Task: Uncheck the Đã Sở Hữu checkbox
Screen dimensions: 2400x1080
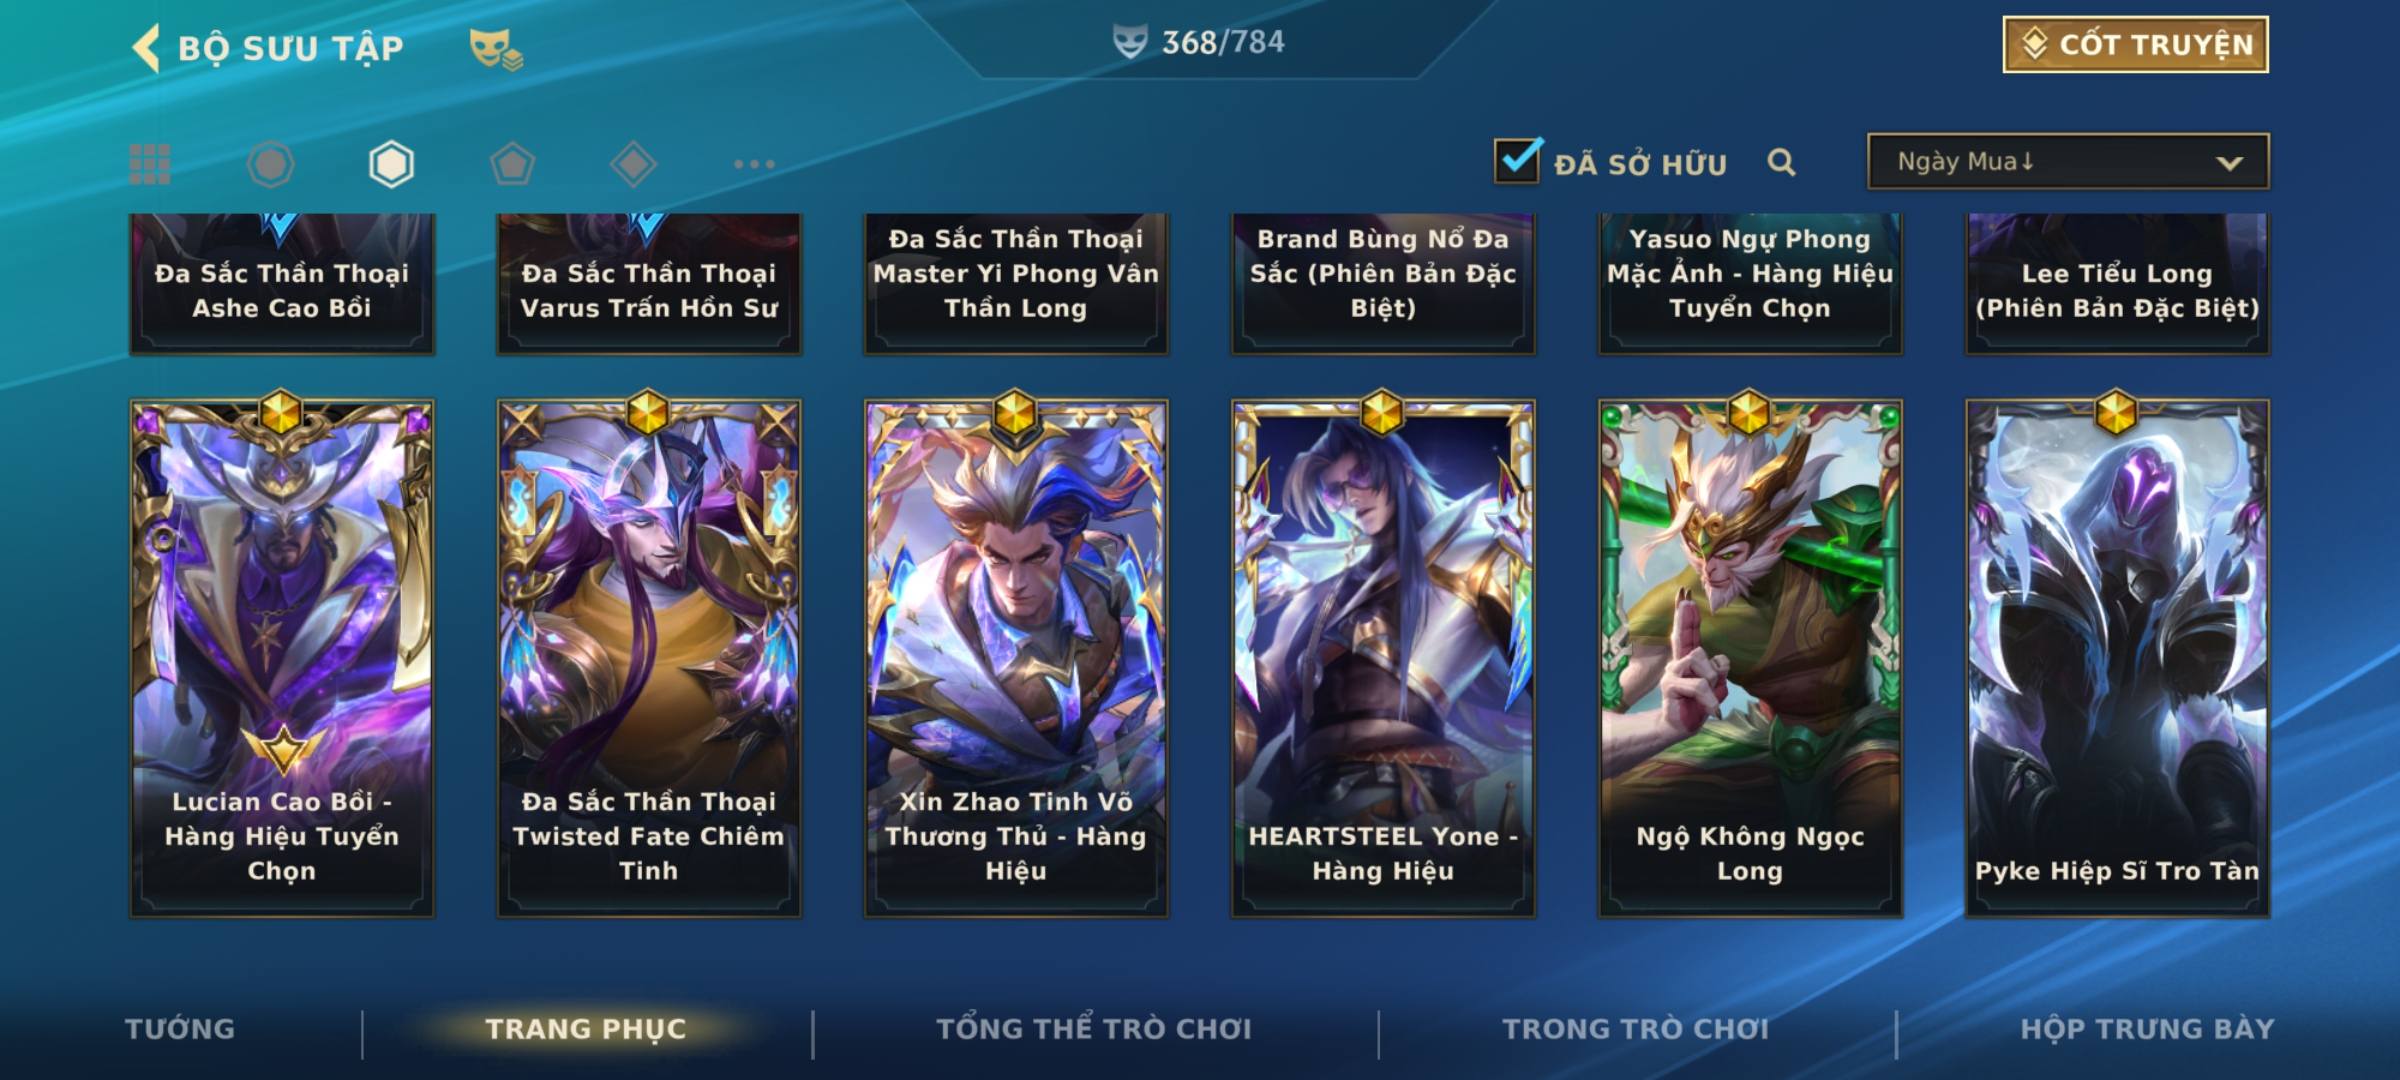Action: (1517, 160)
